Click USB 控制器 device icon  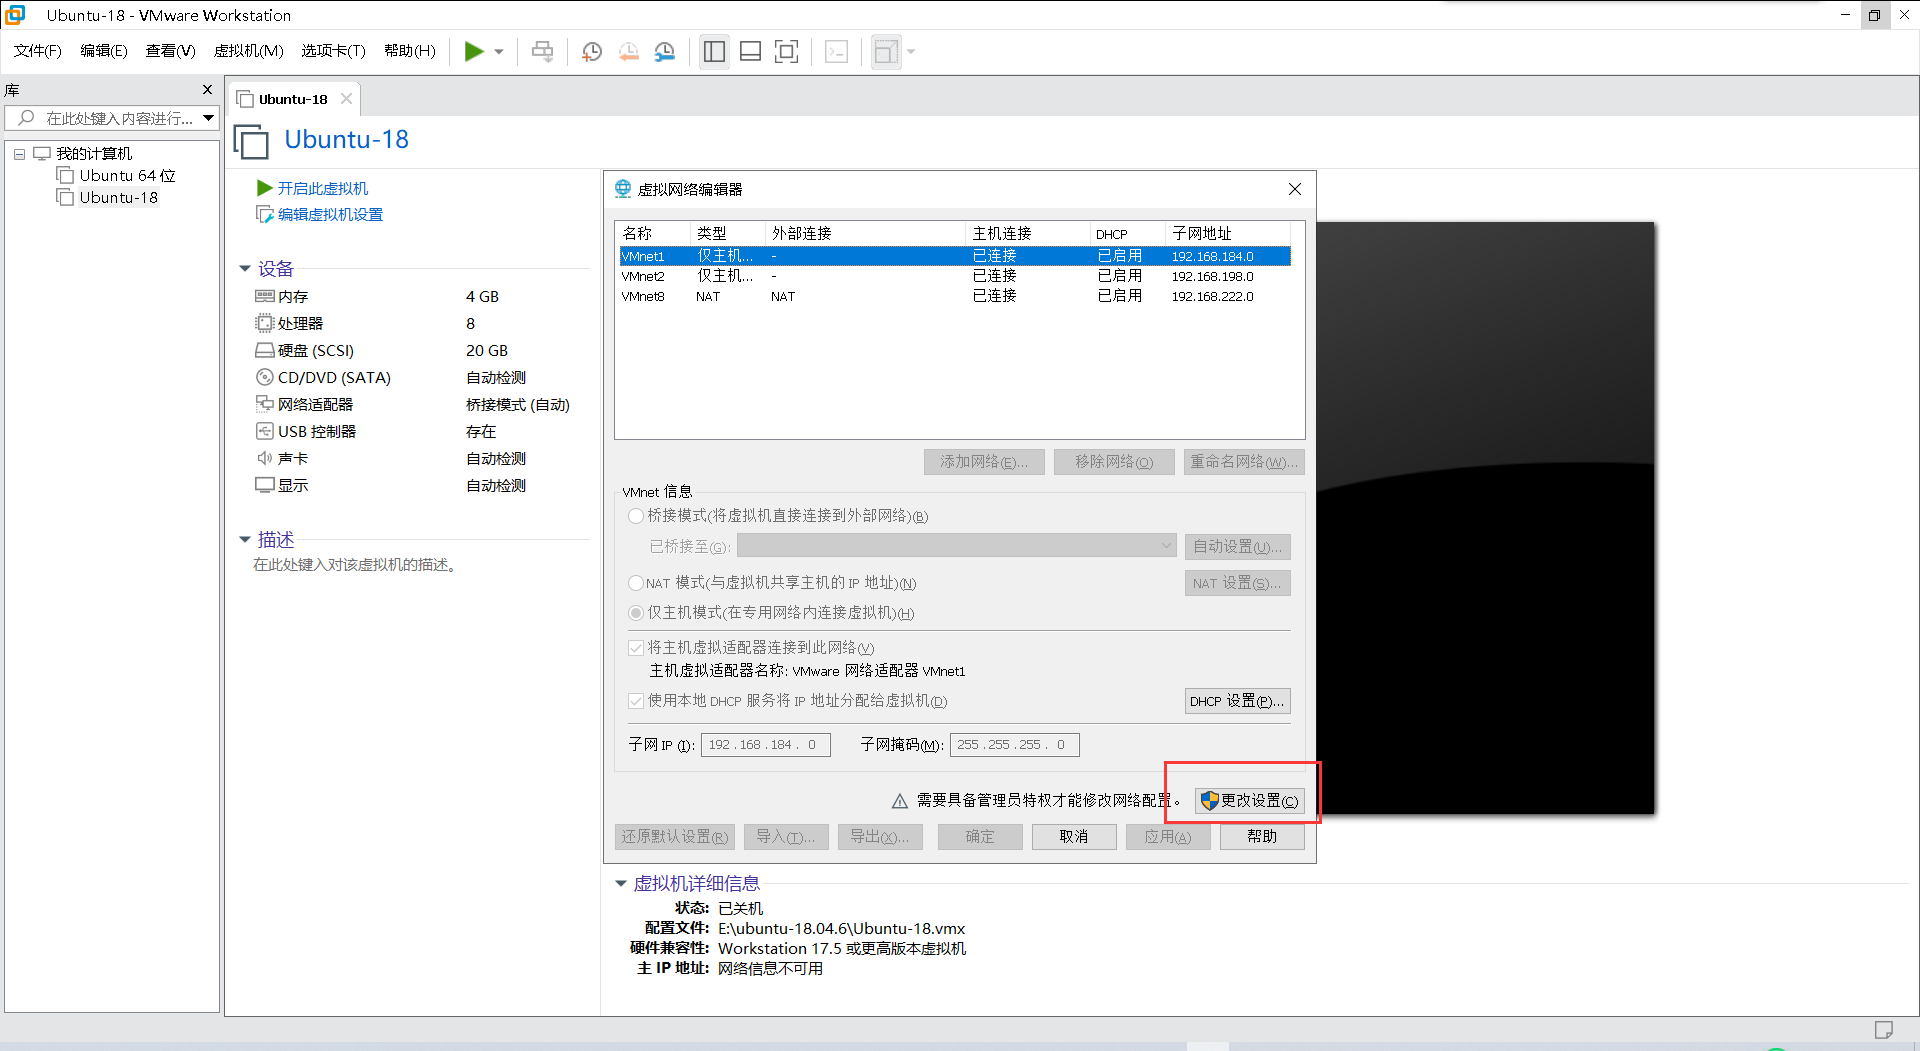(x=264, y=431)
